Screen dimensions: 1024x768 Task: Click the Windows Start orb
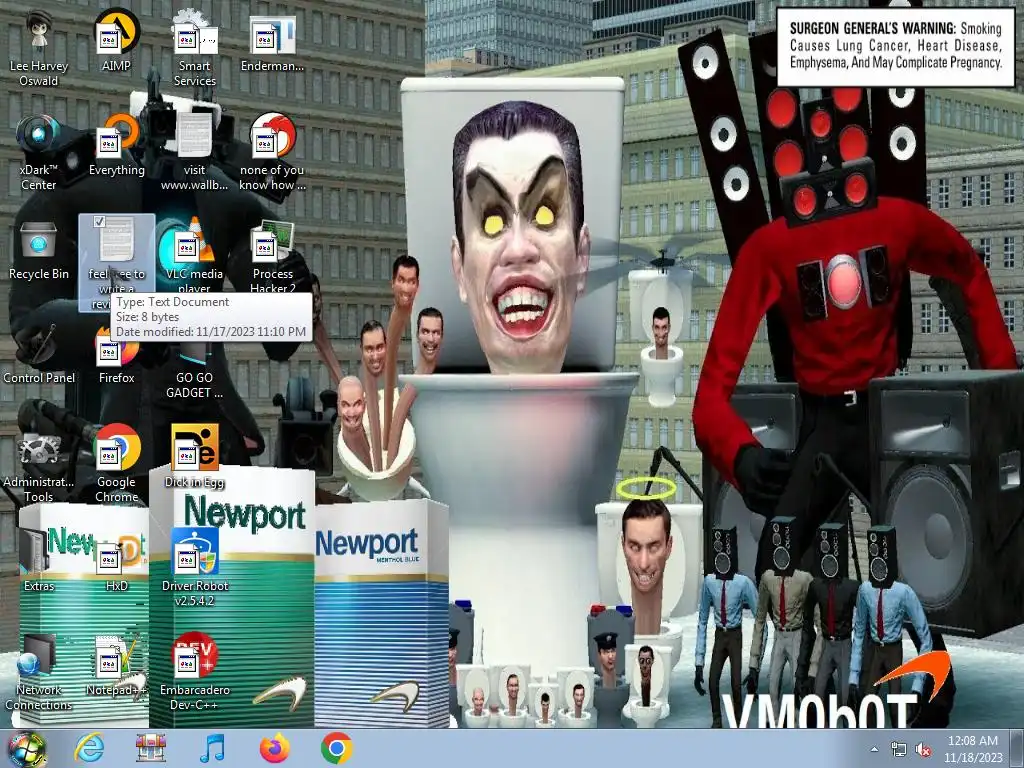(26, 748)
